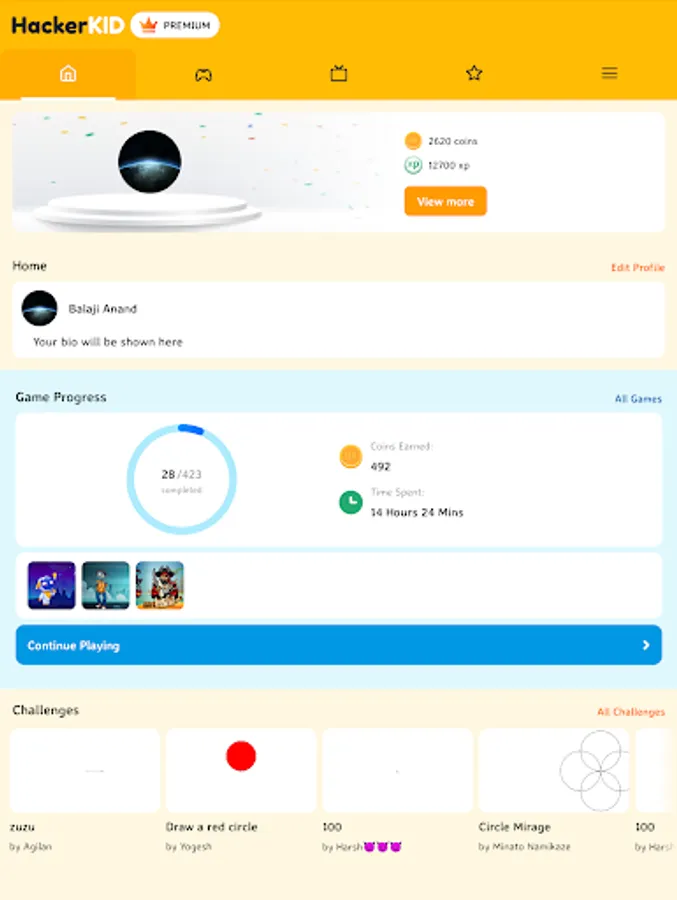Click Balaji Anand's small profile avatar
677x900 pixels.
click(40, 308)
